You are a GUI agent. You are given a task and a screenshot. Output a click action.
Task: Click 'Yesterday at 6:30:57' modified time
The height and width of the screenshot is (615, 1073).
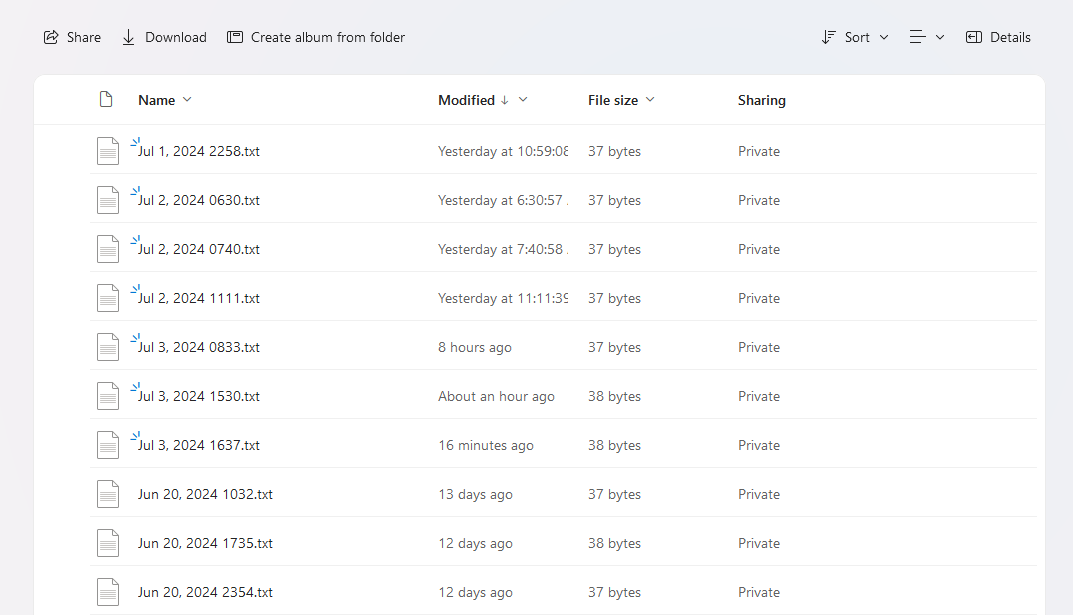503,200
